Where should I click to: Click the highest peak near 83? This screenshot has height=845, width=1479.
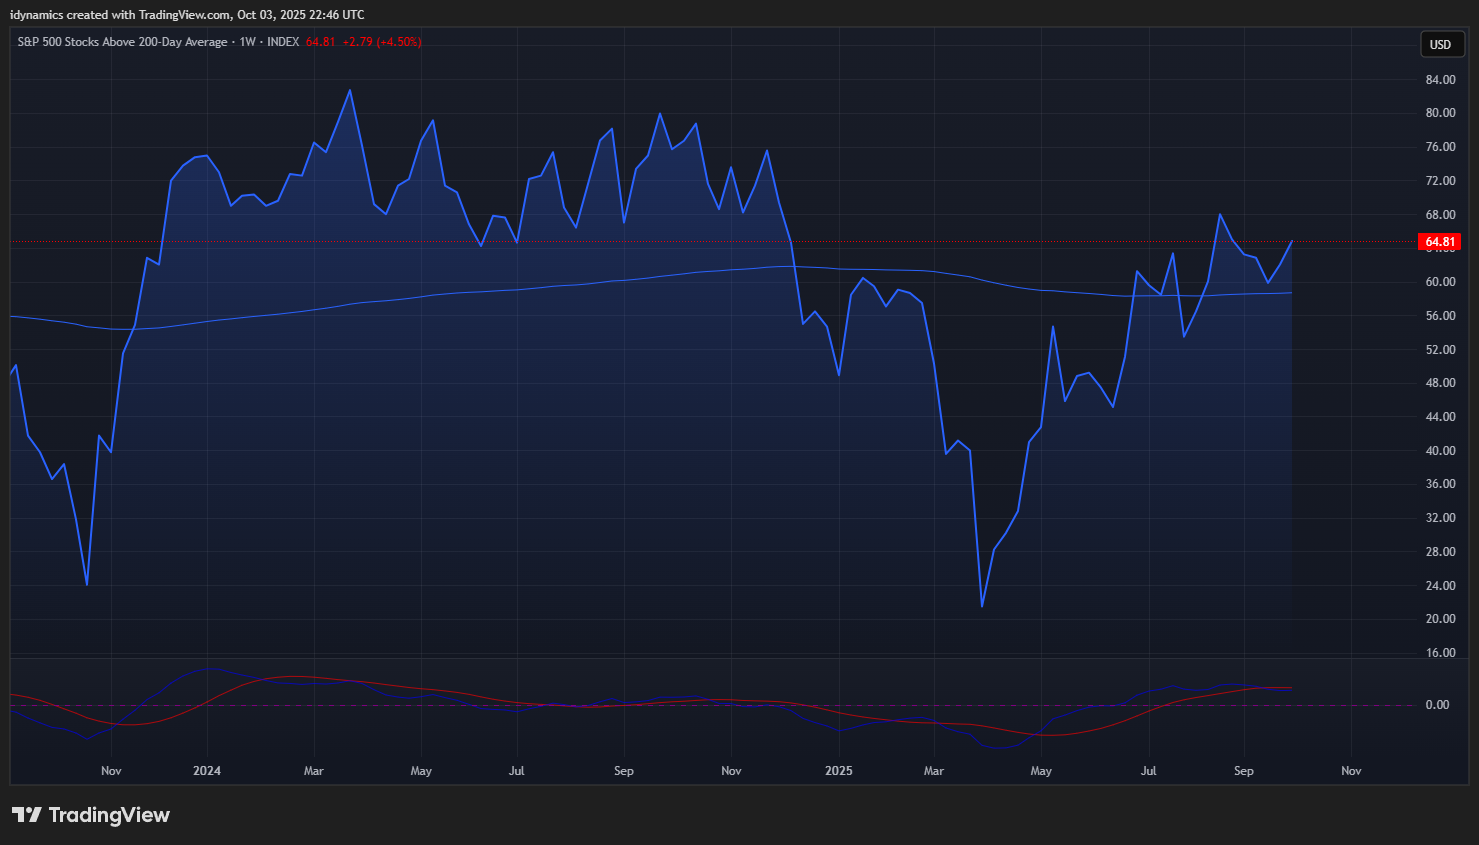pos(349,91)
